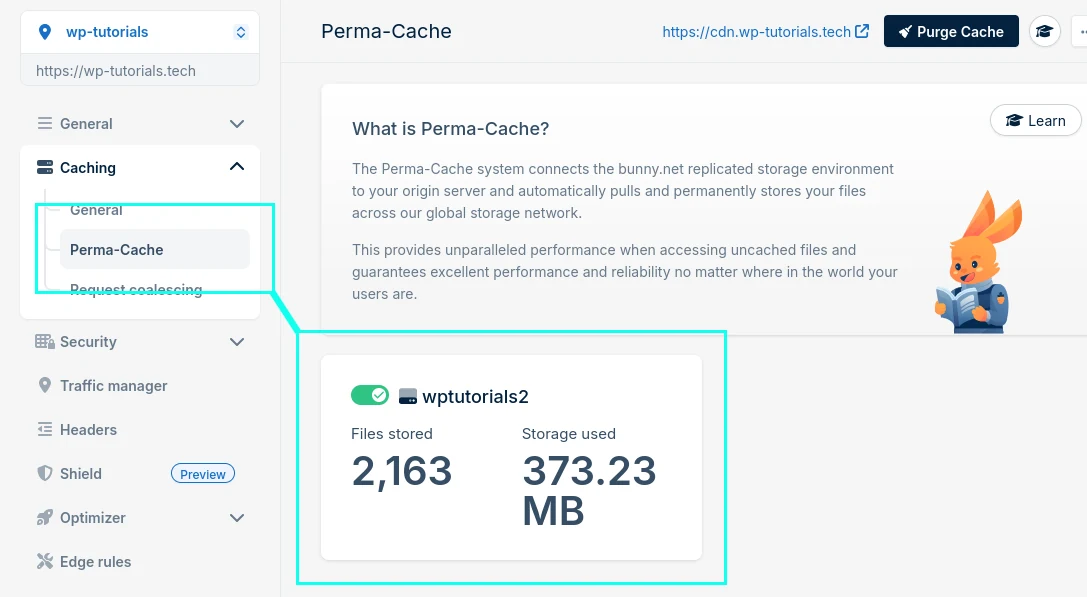Click the Caching server icon in sidebar
Screen dimensions: 1087x597
pyautogui.click(x=44, y=168)
